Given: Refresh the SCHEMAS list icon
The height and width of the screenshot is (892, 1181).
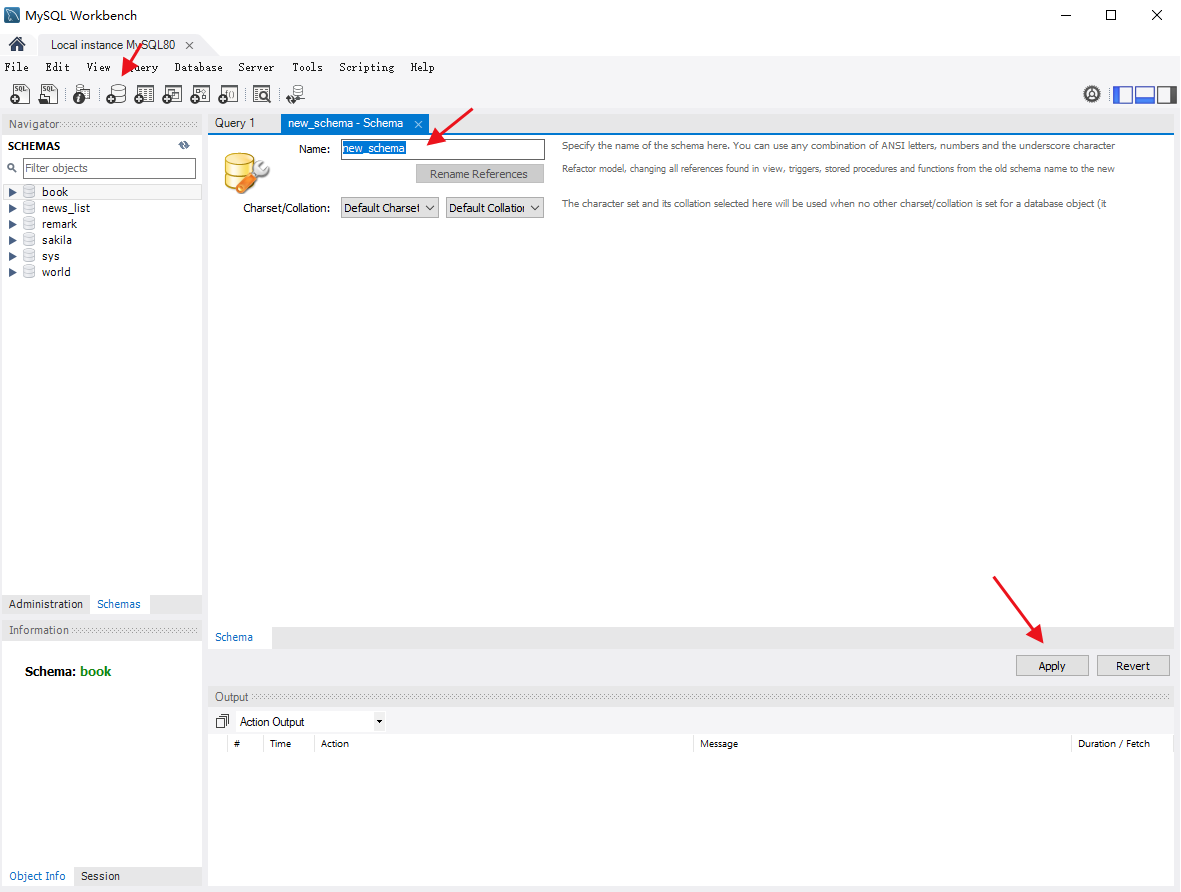Looking at the screenshot, I should pos(184,145).
